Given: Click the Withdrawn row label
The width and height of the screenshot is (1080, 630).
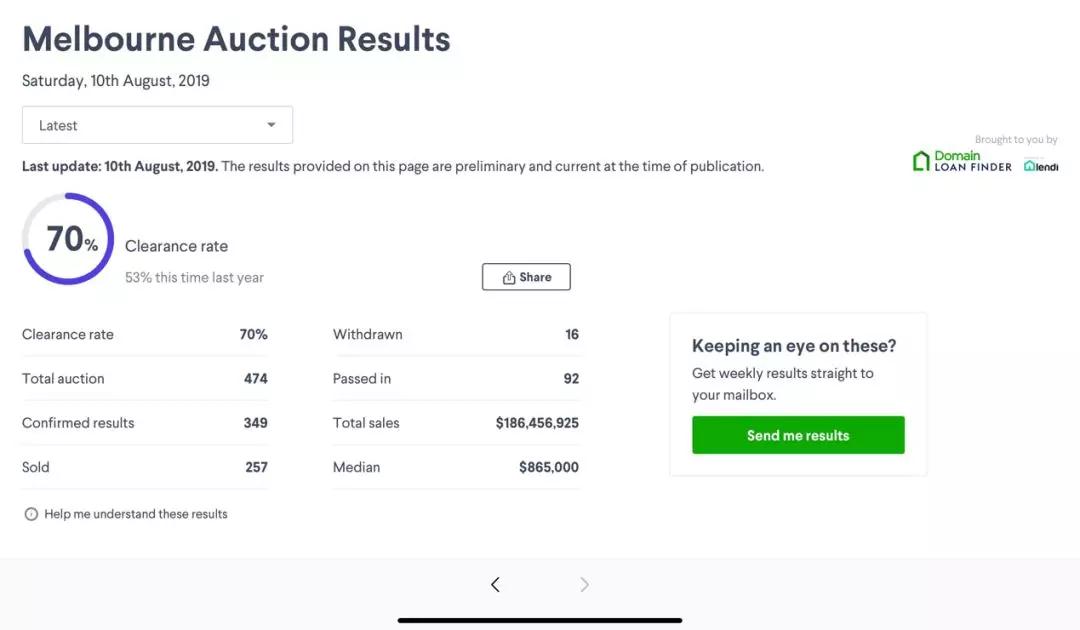Looking at the screenshot, I should click(368, 335).
